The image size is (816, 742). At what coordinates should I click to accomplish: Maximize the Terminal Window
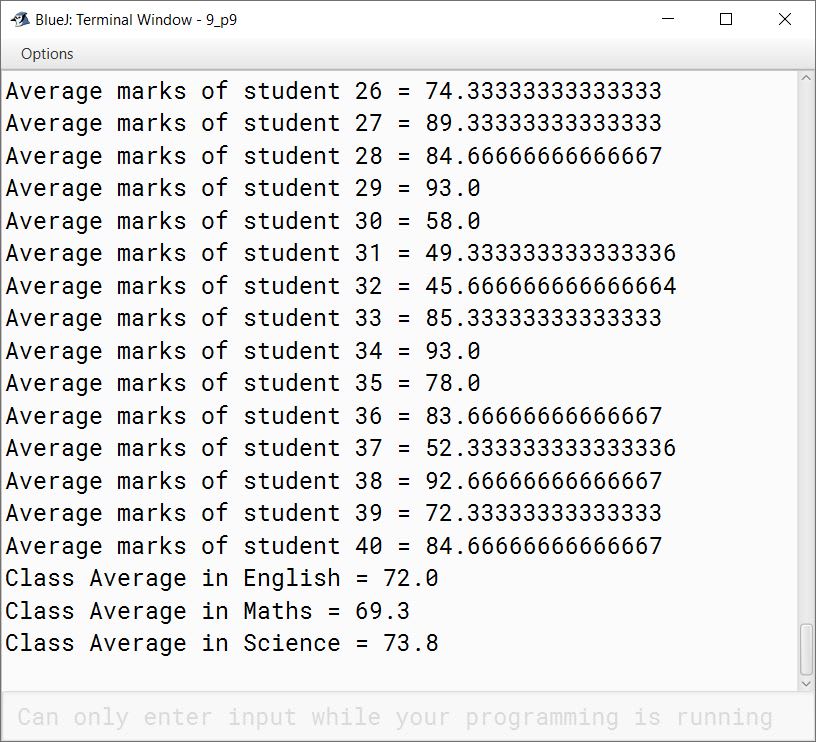click(723, 19)
